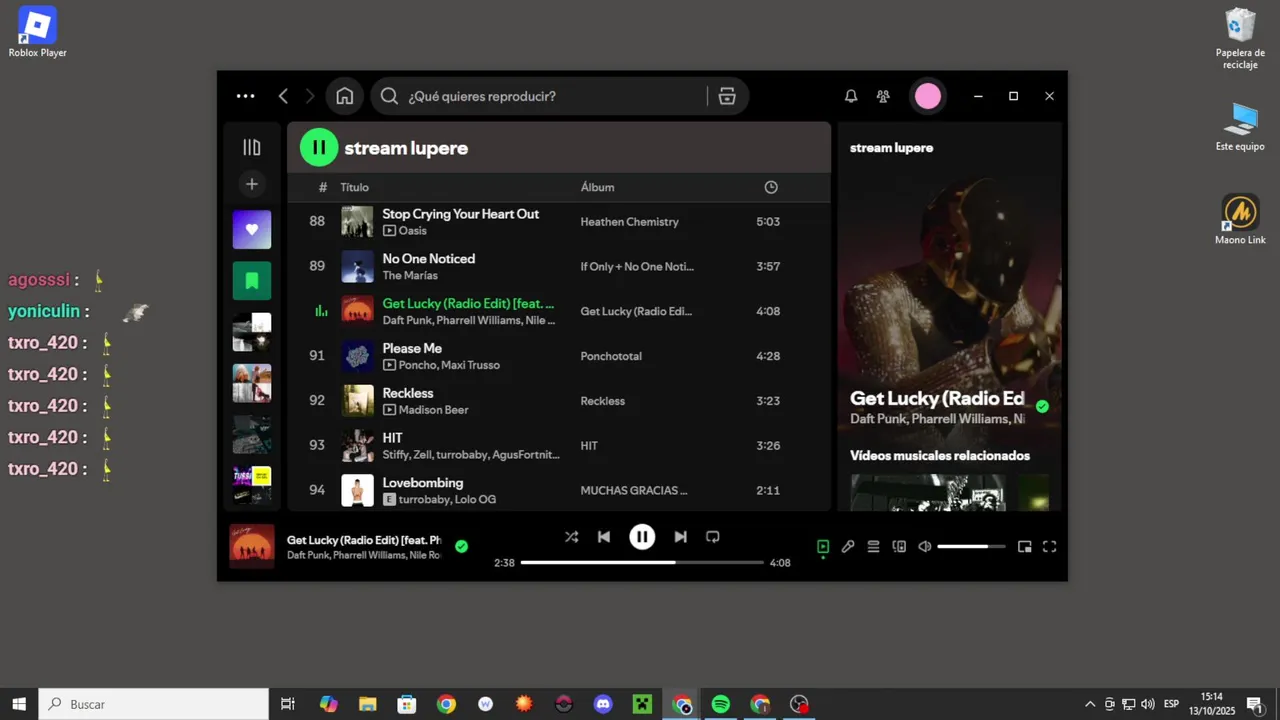Open Discord from the taskbar
The image size is (1280, 720).
coord(603,704)
